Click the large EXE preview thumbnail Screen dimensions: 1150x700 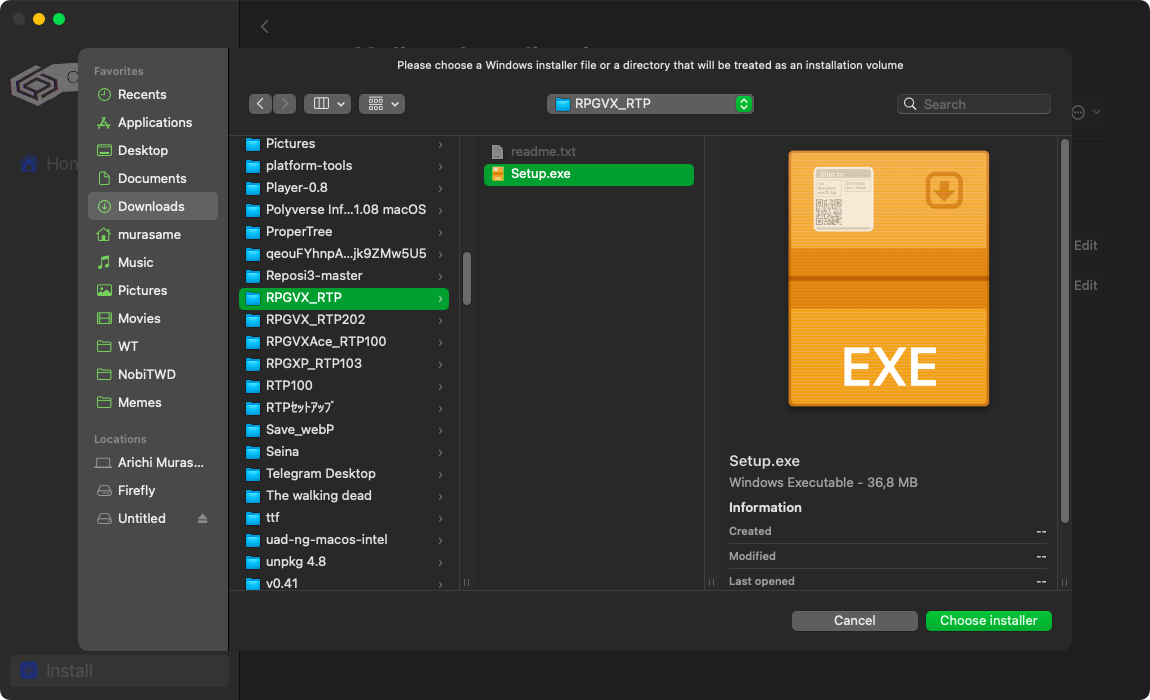[888, 278]
